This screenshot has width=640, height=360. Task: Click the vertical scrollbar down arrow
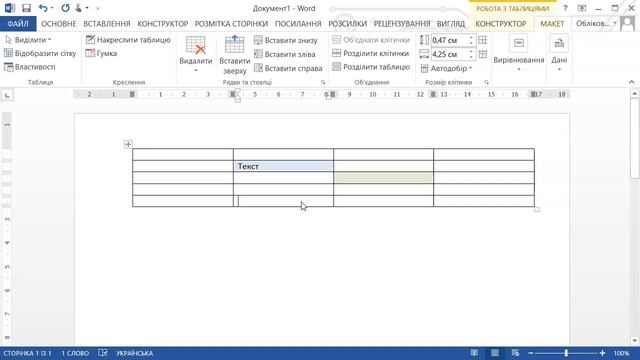pos(634,341)
